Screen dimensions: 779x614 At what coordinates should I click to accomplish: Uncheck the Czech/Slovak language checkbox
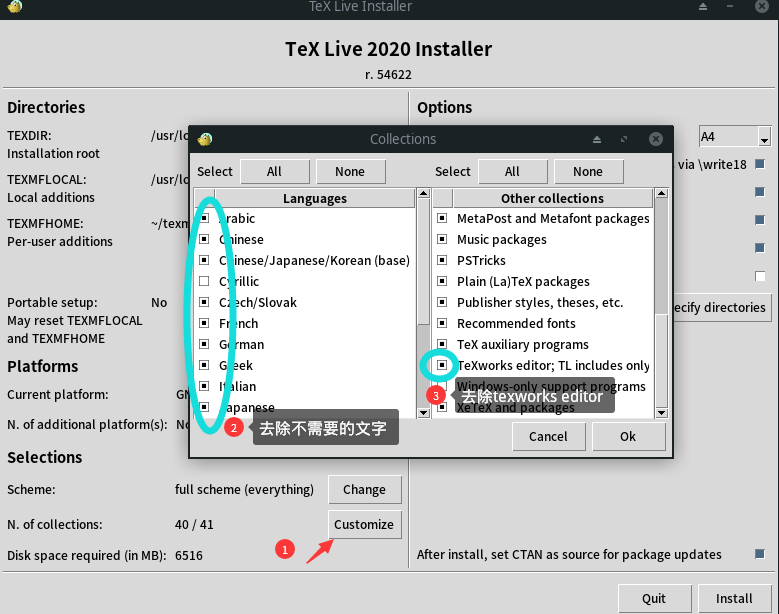point(204,302)
